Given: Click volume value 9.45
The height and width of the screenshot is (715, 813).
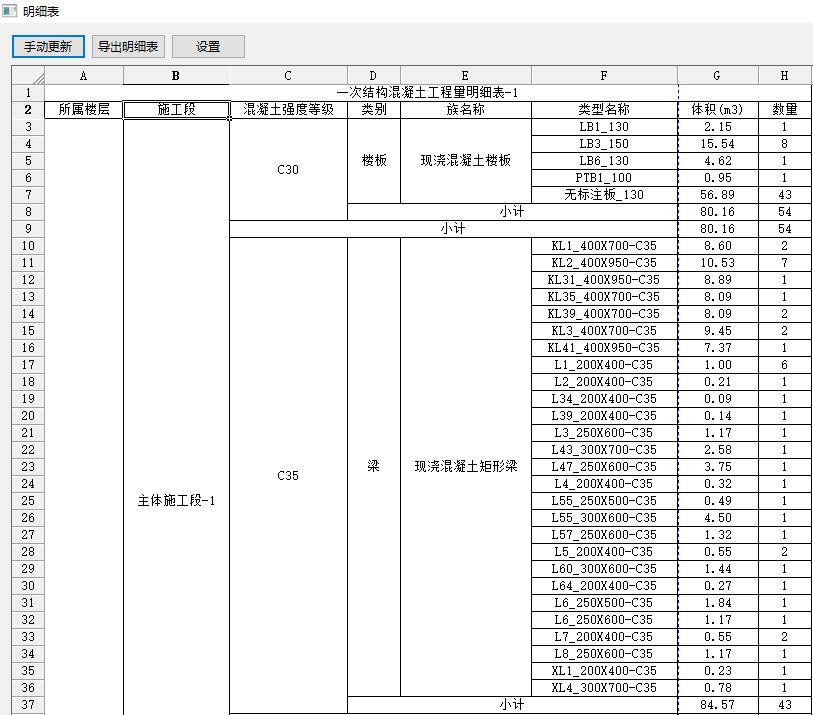Looking at the screenshot, I should pos(718,331).
